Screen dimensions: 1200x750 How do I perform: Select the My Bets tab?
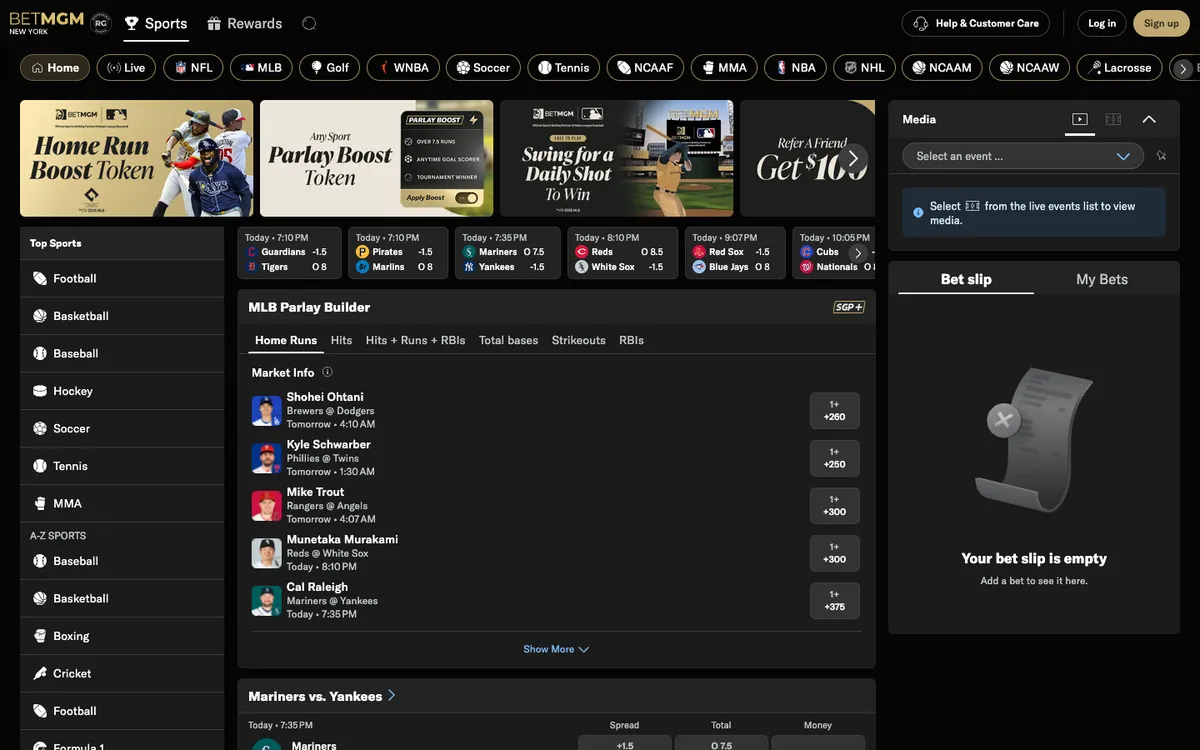click(1102, 279)
